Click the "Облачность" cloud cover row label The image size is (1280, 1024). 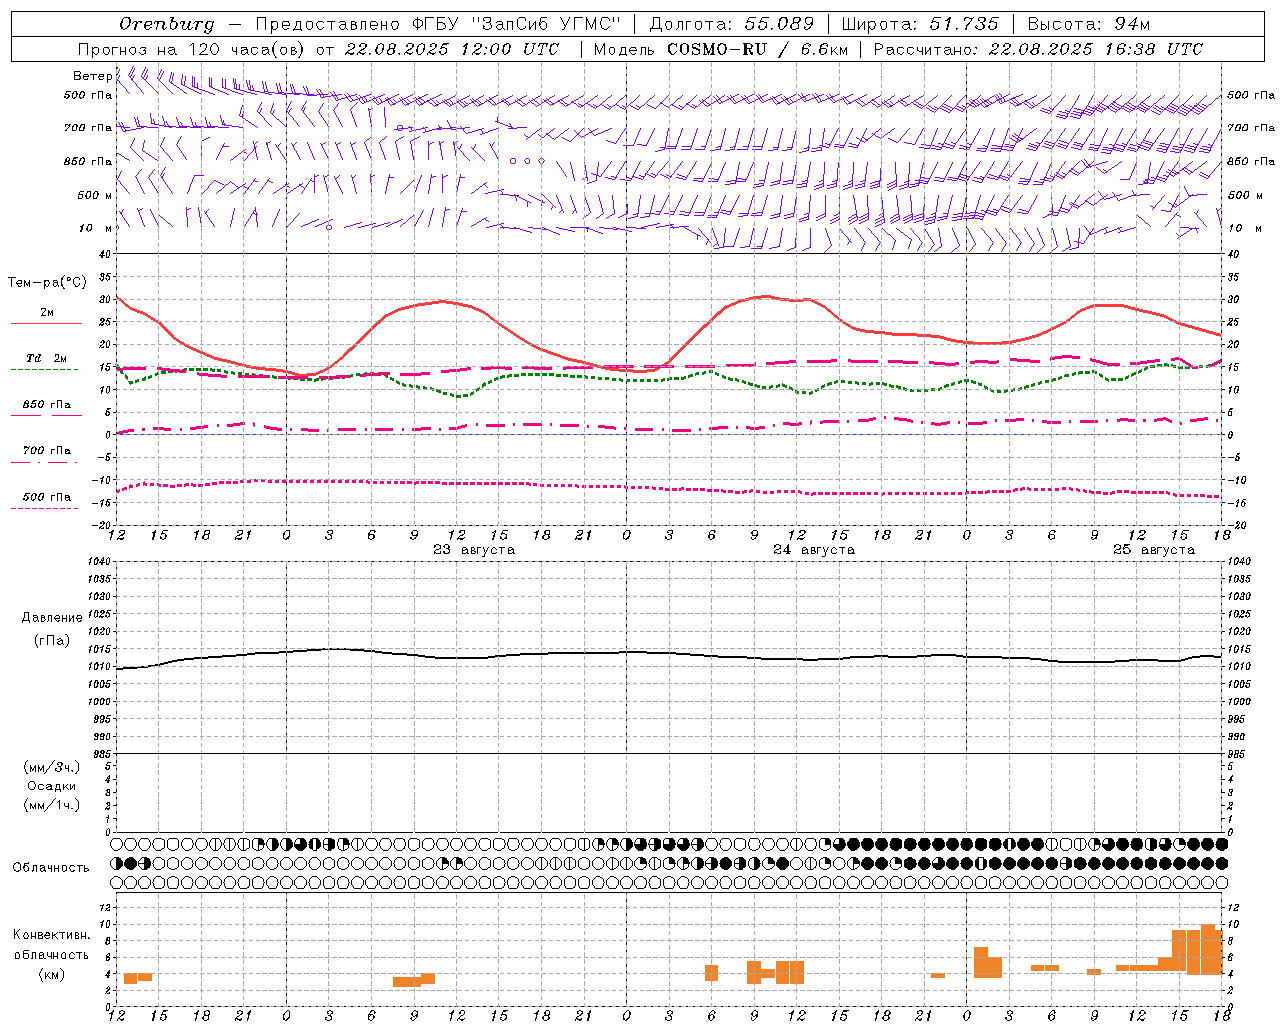(x=51, y=867)
